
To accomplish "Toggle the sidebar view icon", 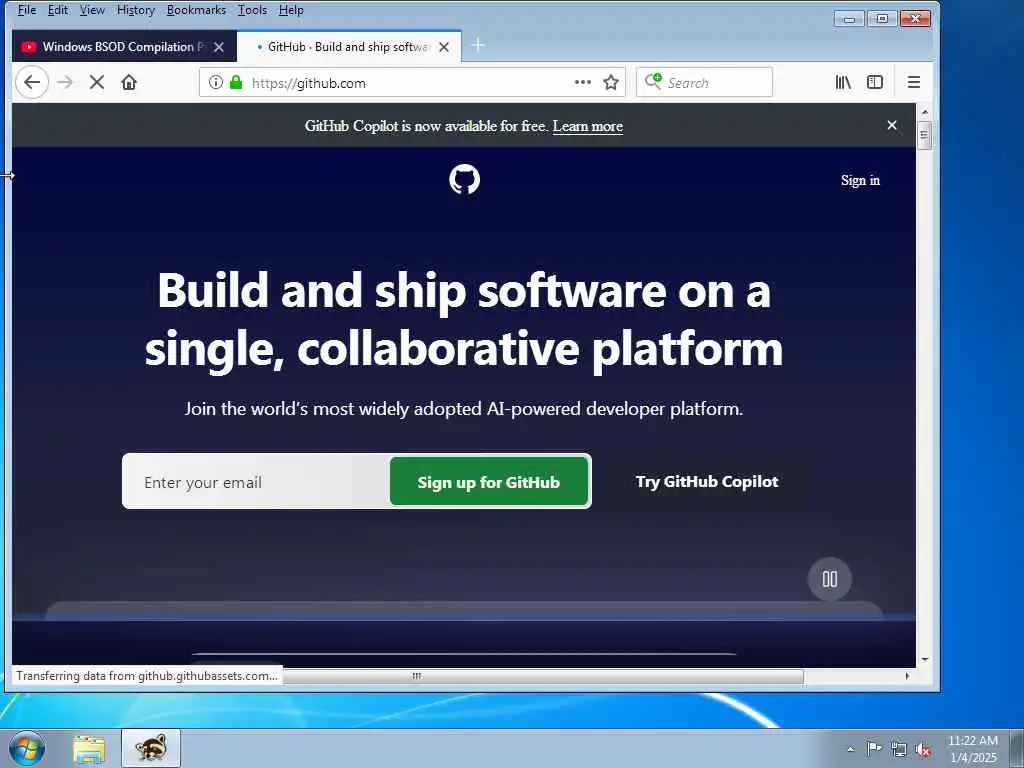I will pyautogui.click(x=875, y=82).
